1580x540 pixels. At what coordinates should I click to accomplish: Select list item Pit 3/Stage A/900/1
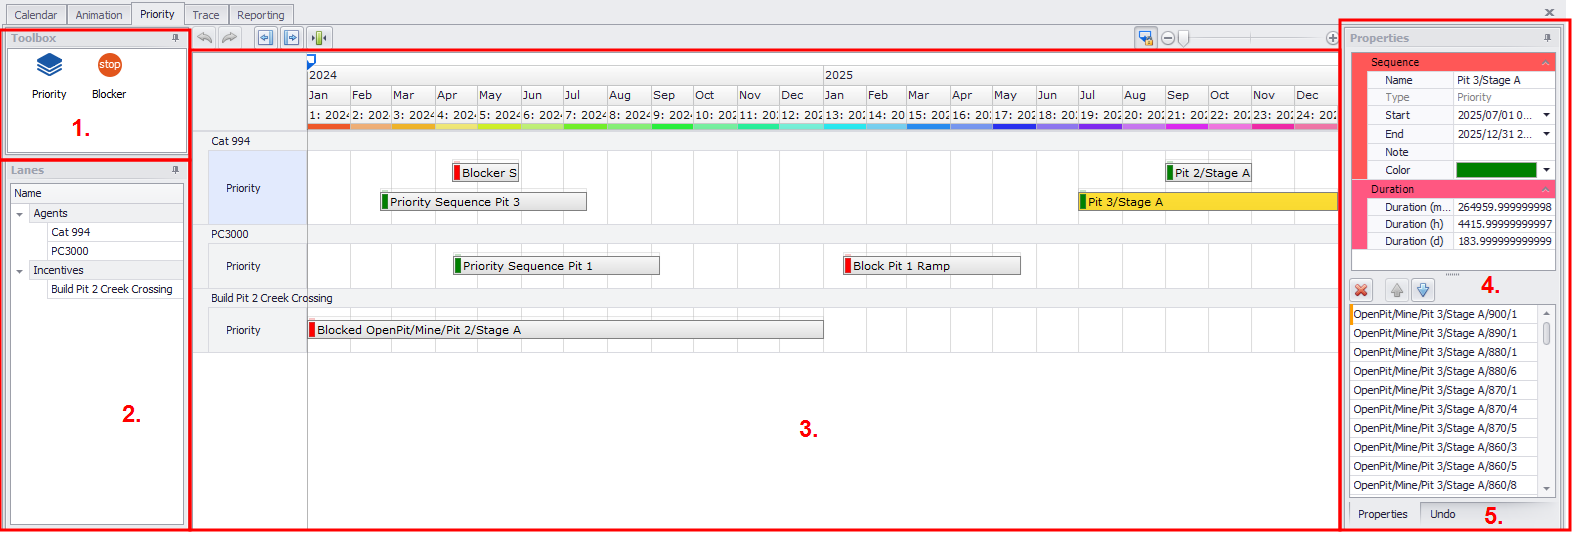[x=1444, y=314]
